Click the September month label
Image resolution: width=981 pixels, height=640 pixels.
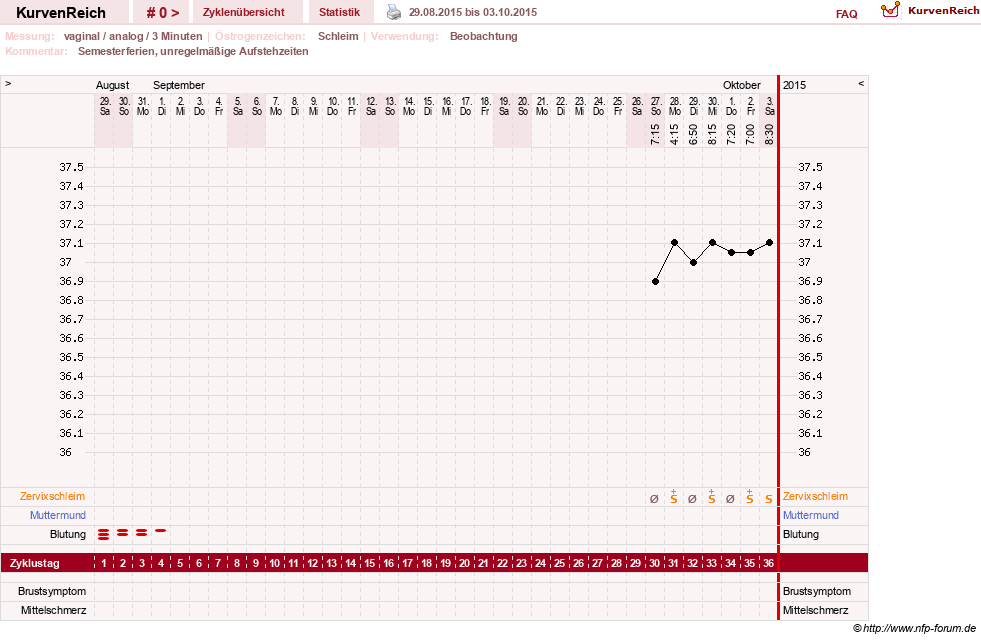(x=178, y=85)
